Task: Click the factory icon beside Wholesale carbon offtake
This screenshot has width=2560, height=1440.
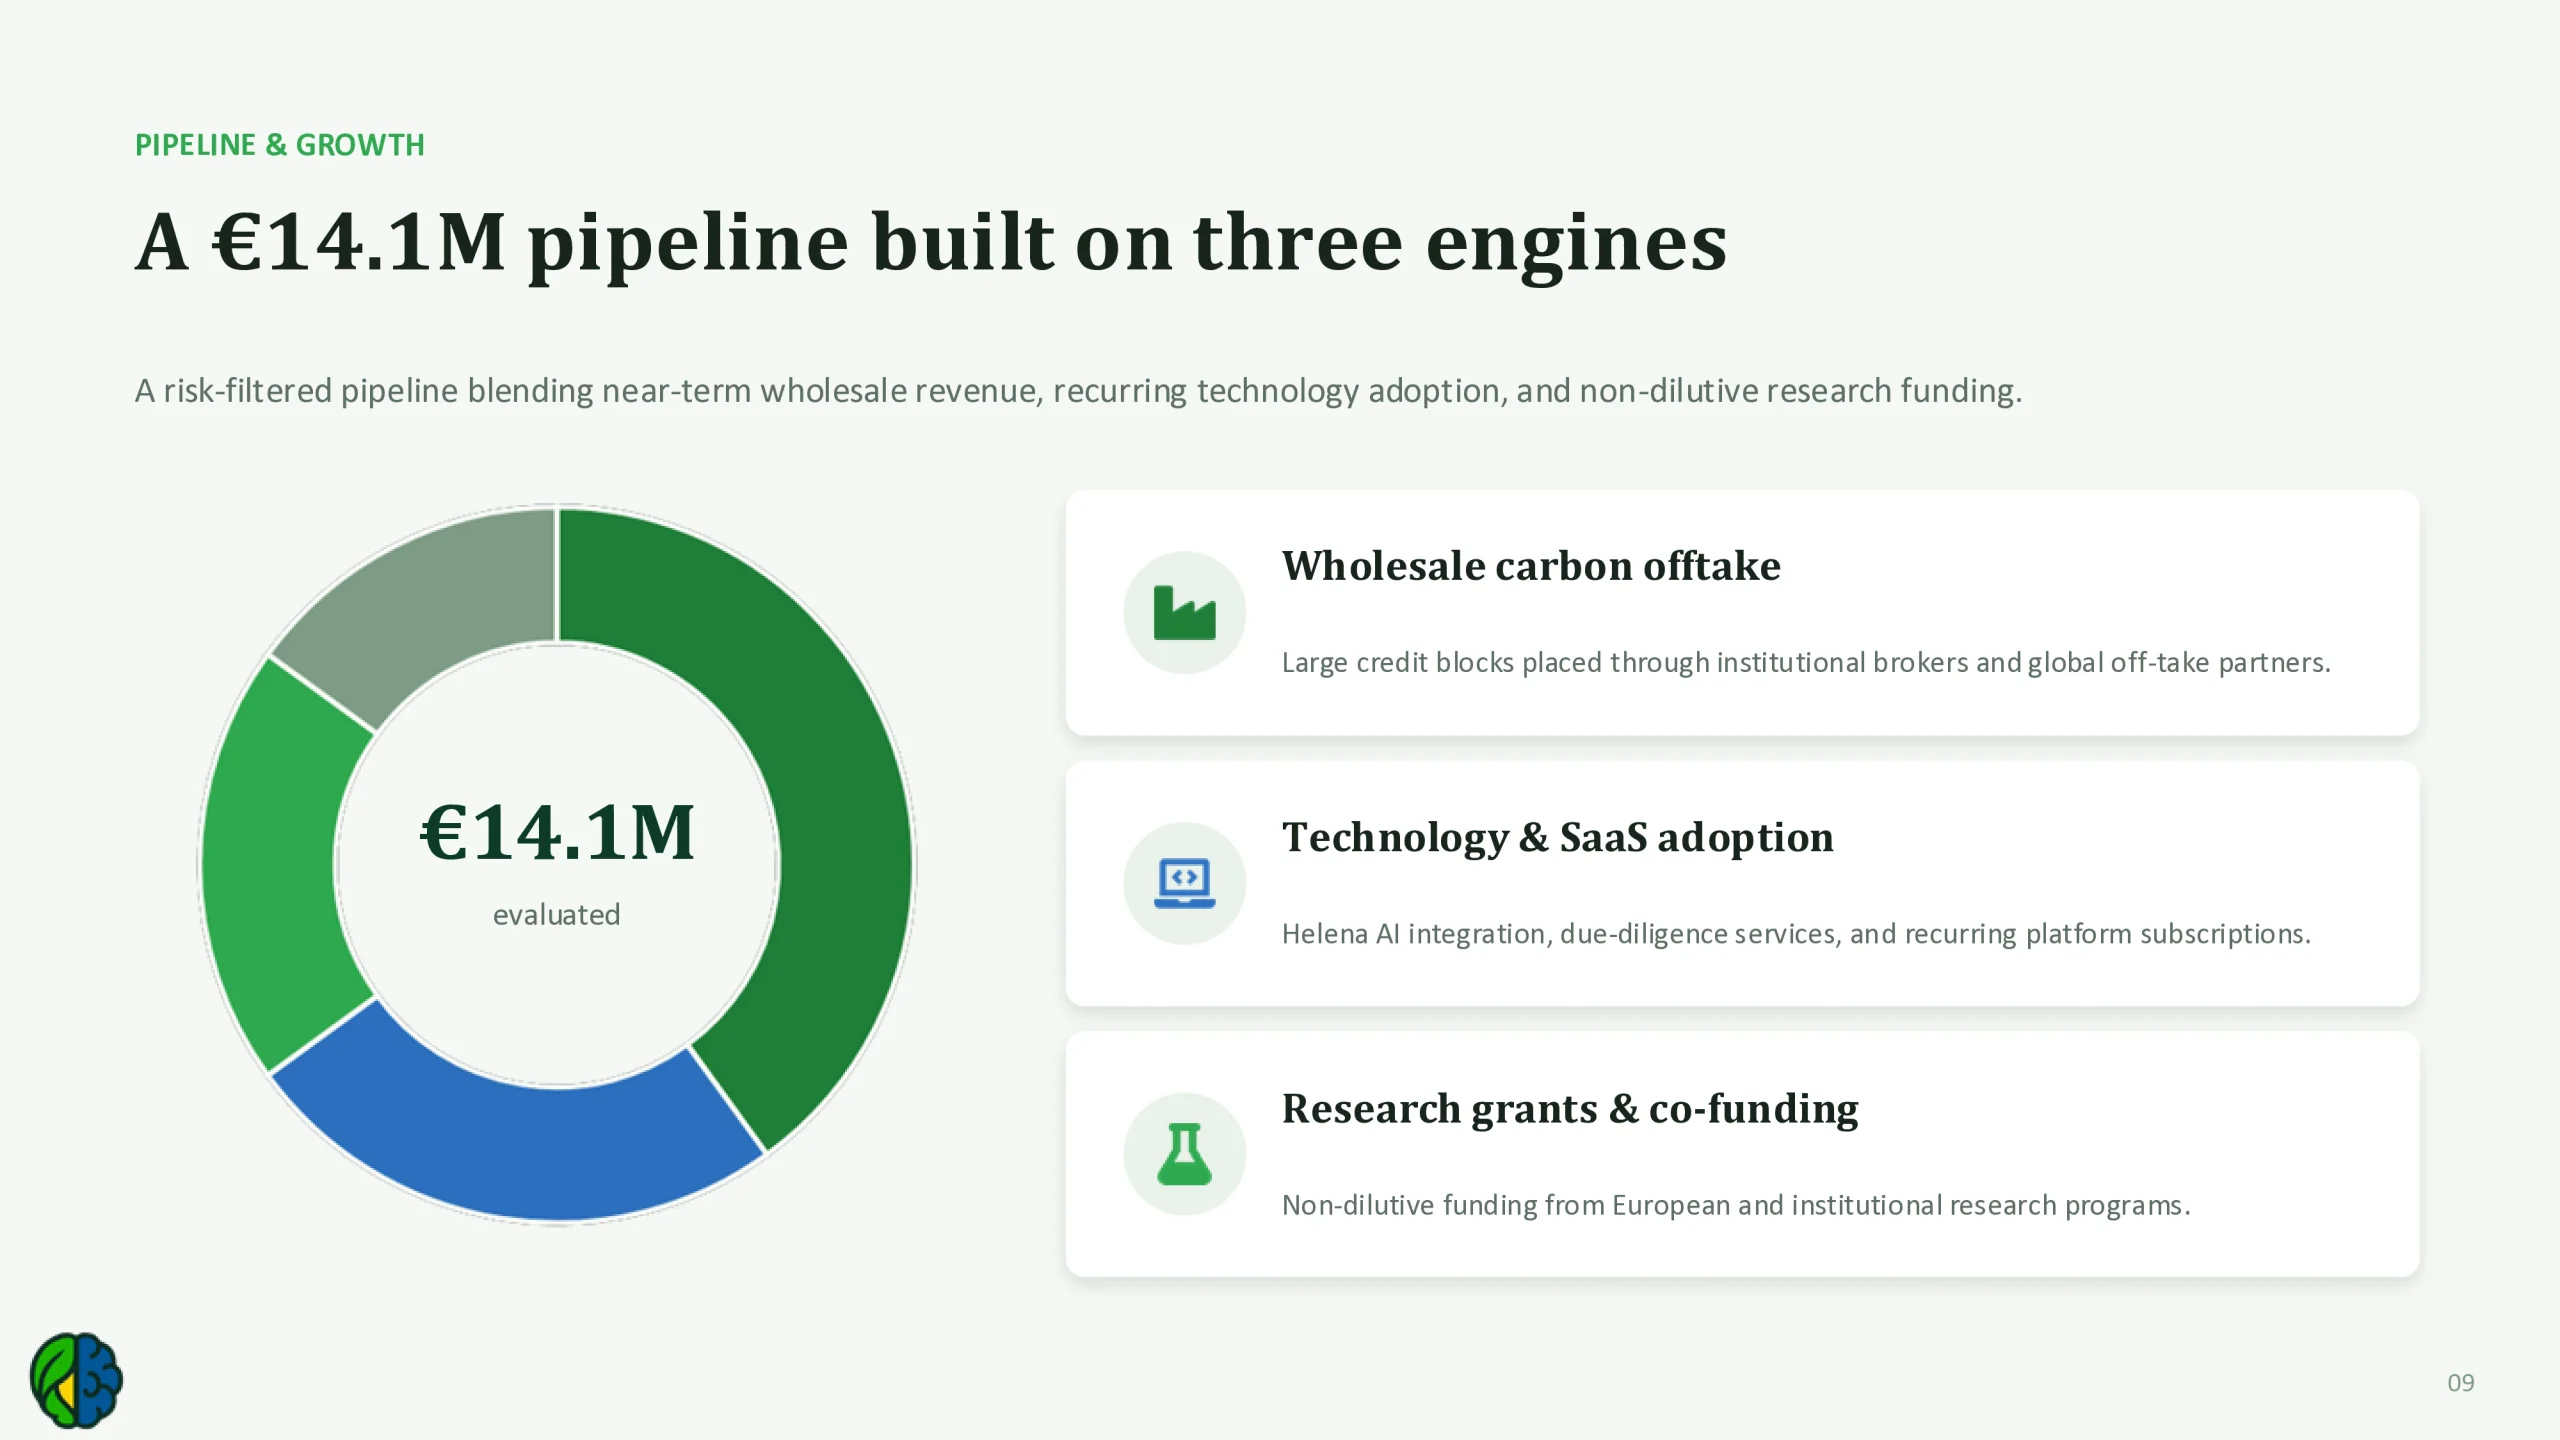Action: tap(1184, 612)
